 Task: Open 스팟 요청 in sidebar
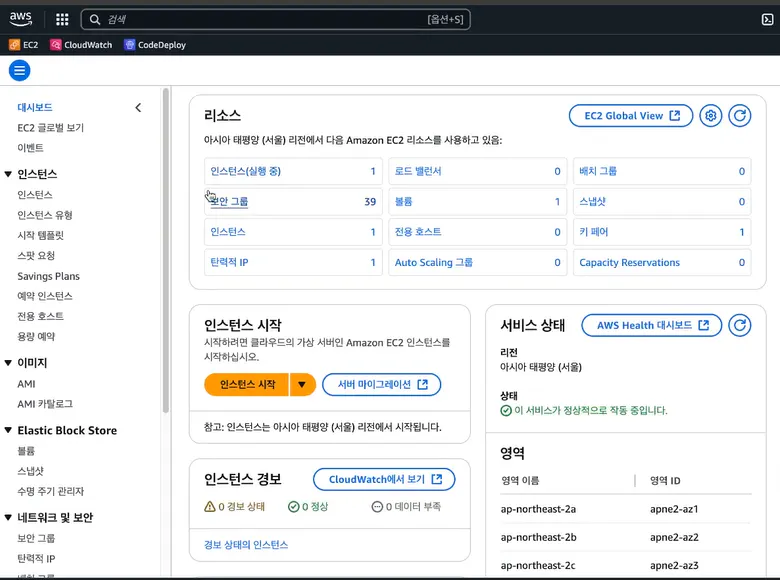pyautogui.click(x=36, y=256)
